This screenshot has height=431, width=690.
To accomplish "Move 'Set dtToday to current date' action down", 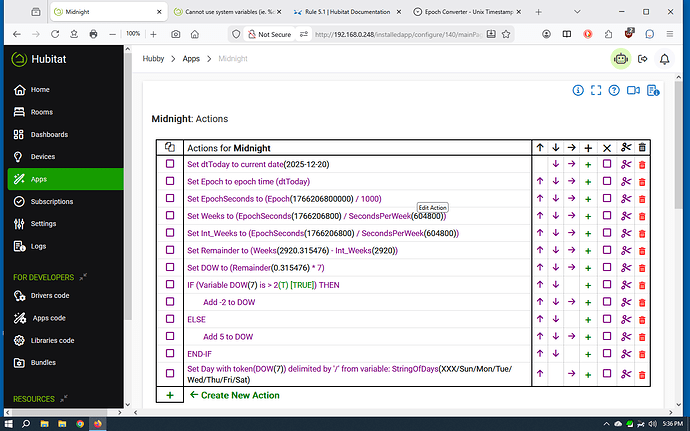I will [555, 164].
